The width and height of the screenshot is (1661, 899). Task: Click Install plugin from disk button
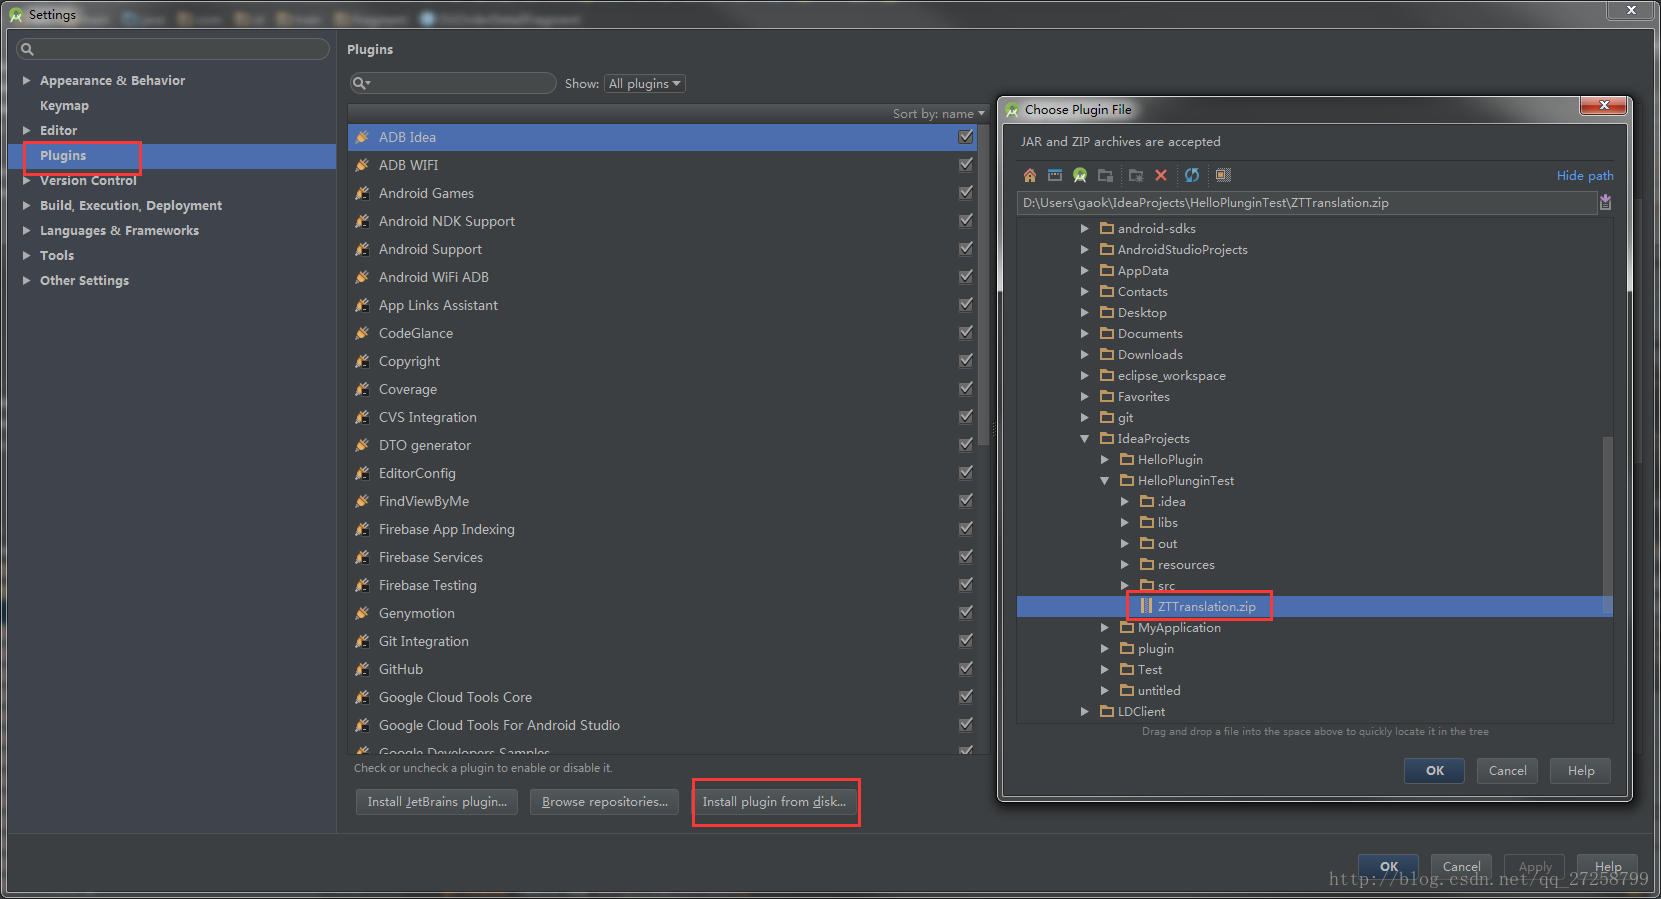774,802
